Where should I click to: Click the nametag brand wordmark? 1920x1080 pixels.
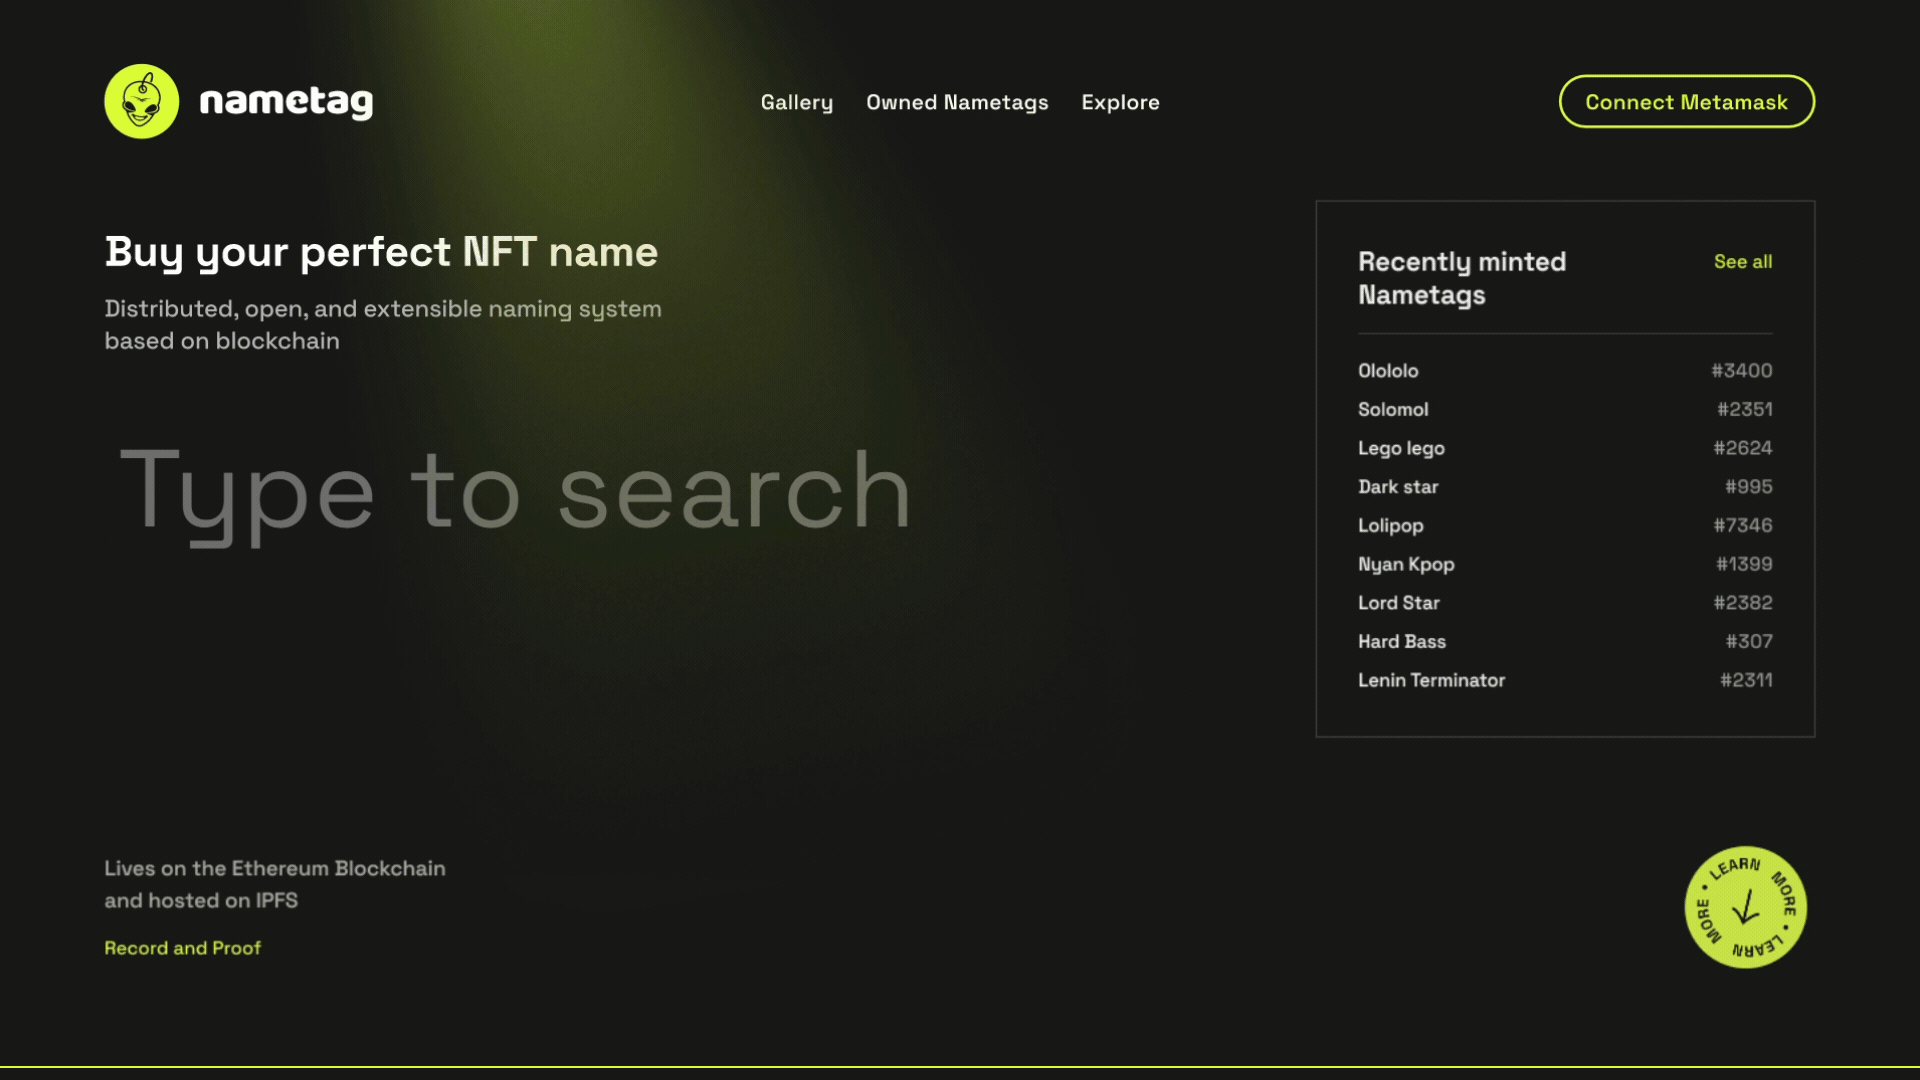286,102
